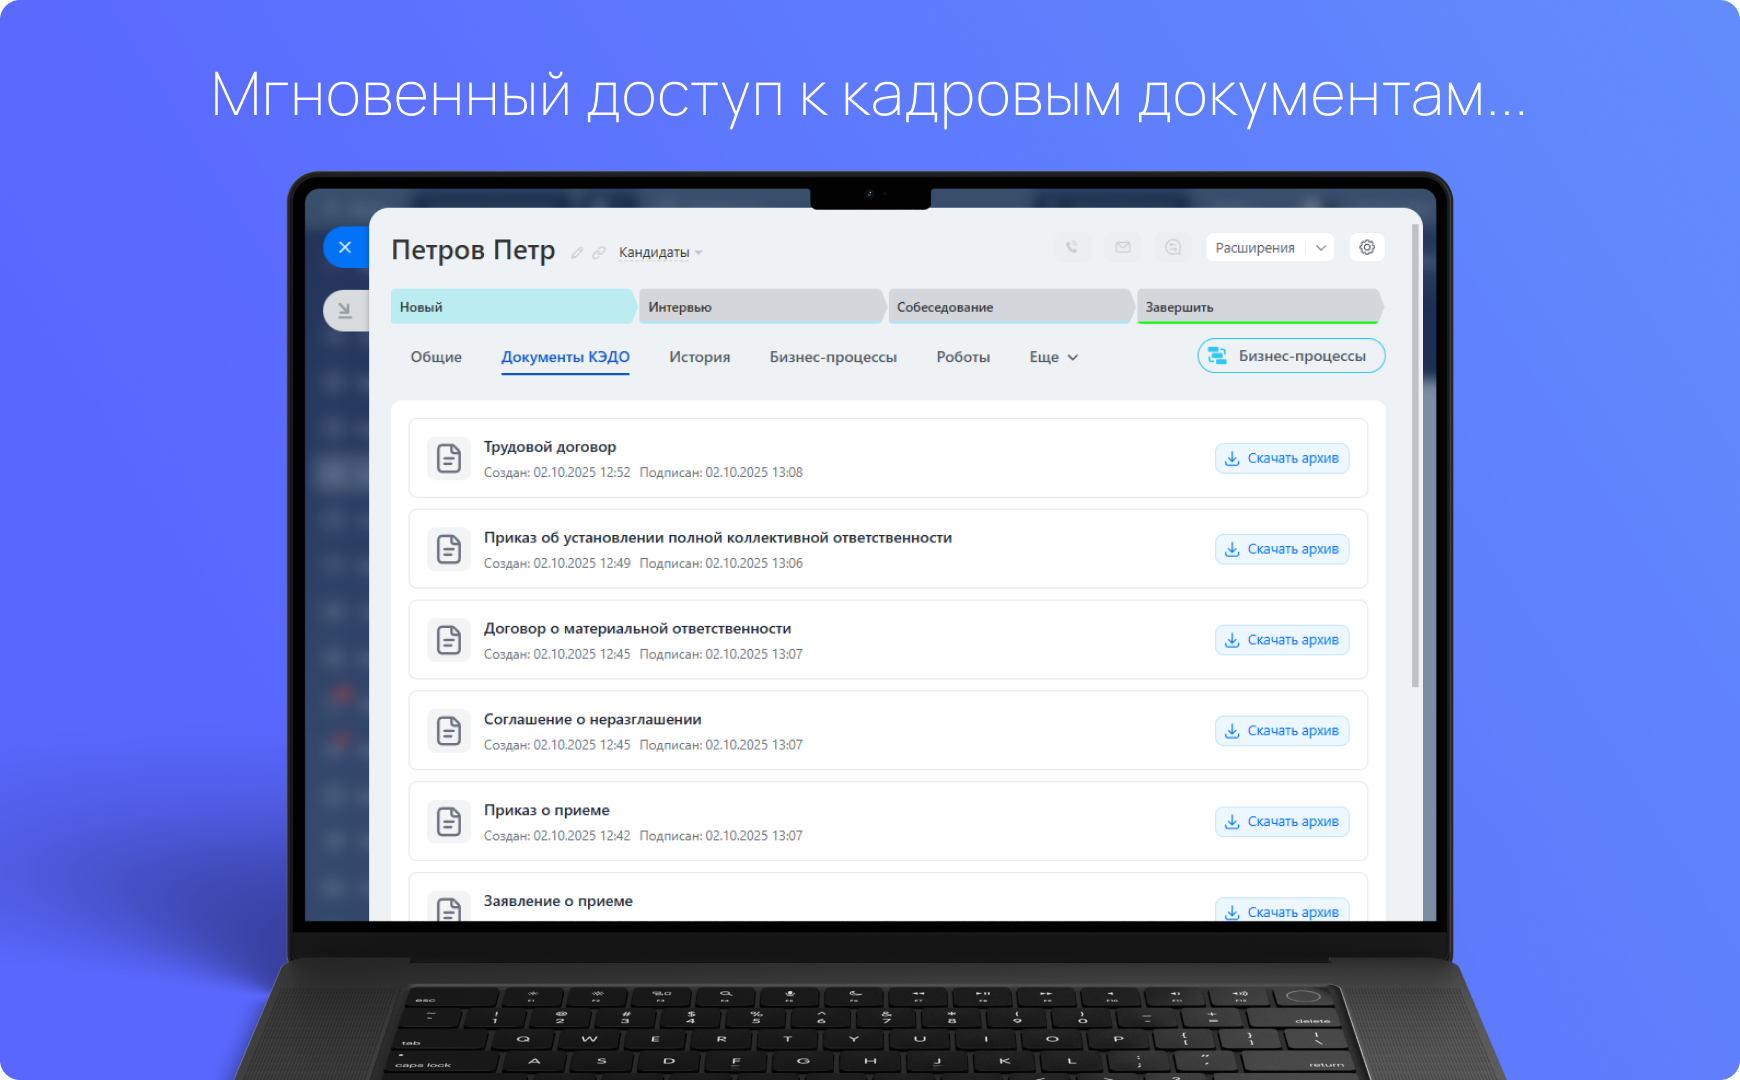The image size is (1740, 1080).
Task: Expand the Расширения chevron arrow
Action: 1321,248
